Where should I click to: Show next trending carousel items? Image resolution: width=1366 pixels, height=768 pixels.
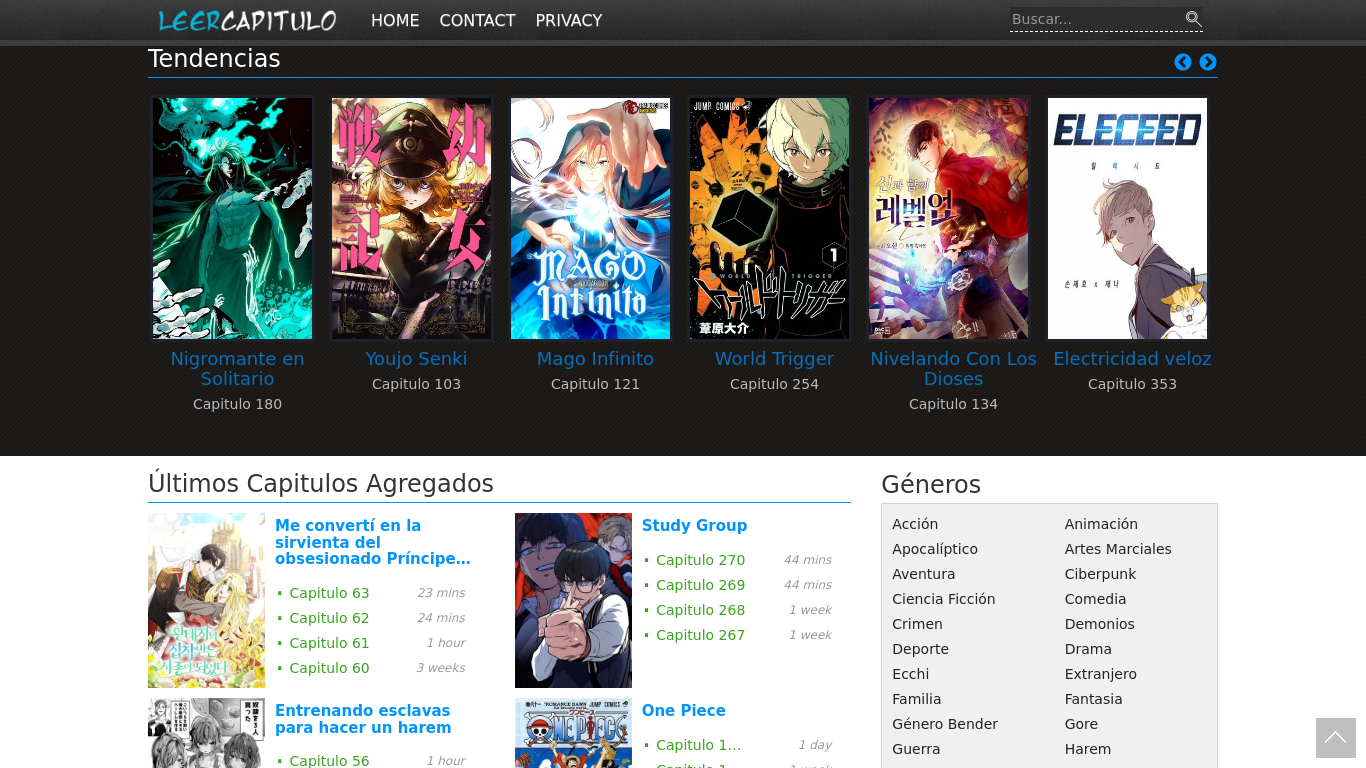(1208, 62)
